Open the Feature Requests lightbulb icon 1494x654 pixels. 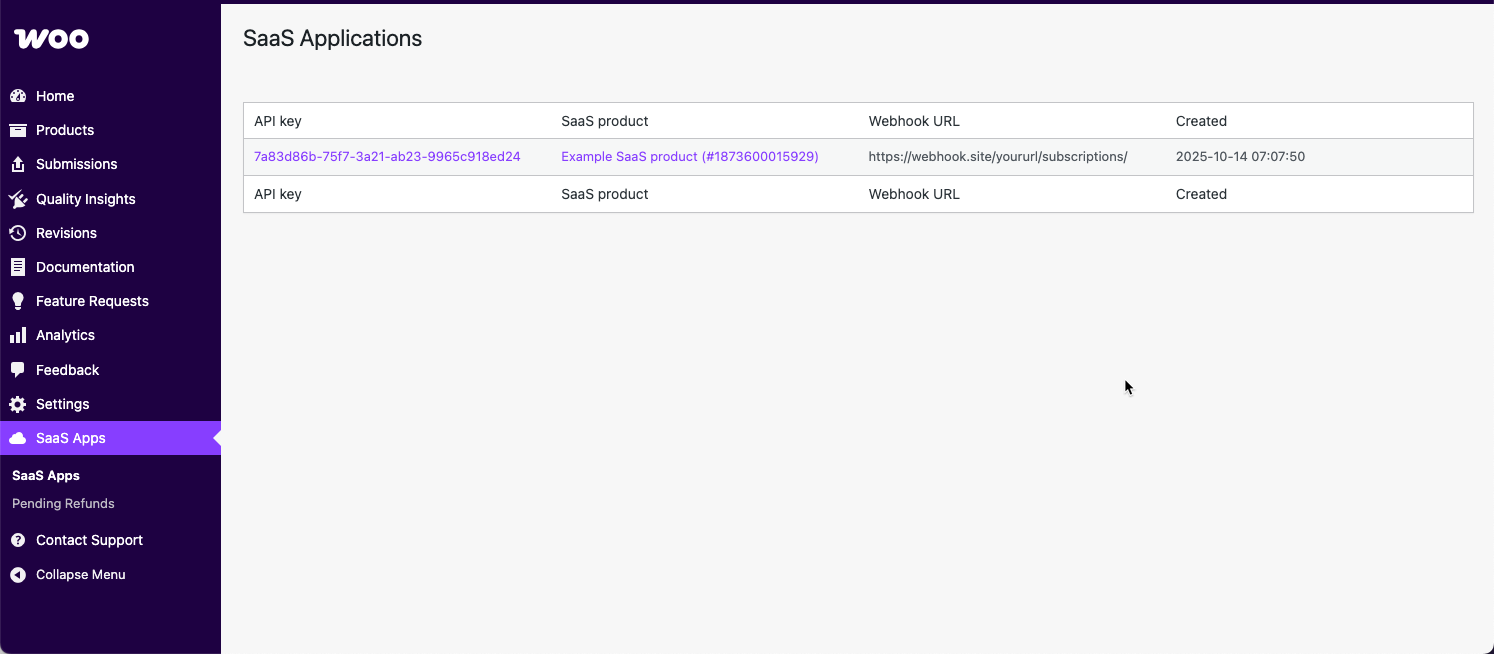(19, 301)
